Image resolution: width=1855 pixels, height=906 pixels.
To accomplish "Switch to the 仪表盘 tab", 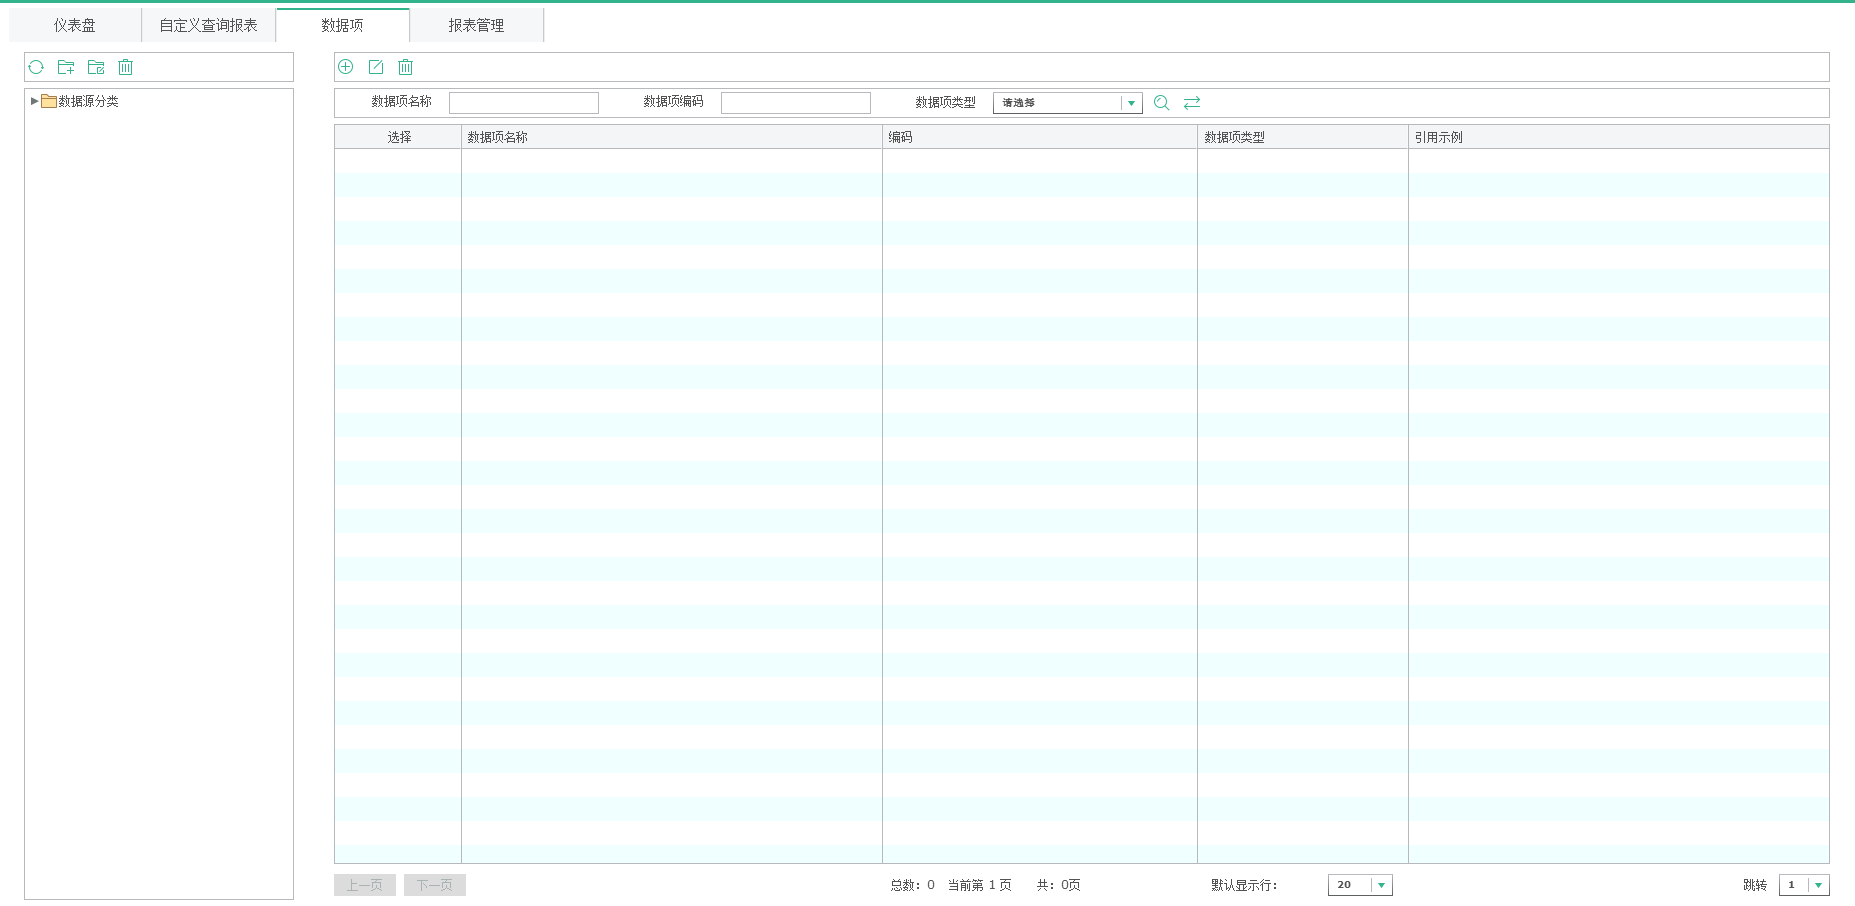I will click(x=75, y=25).
